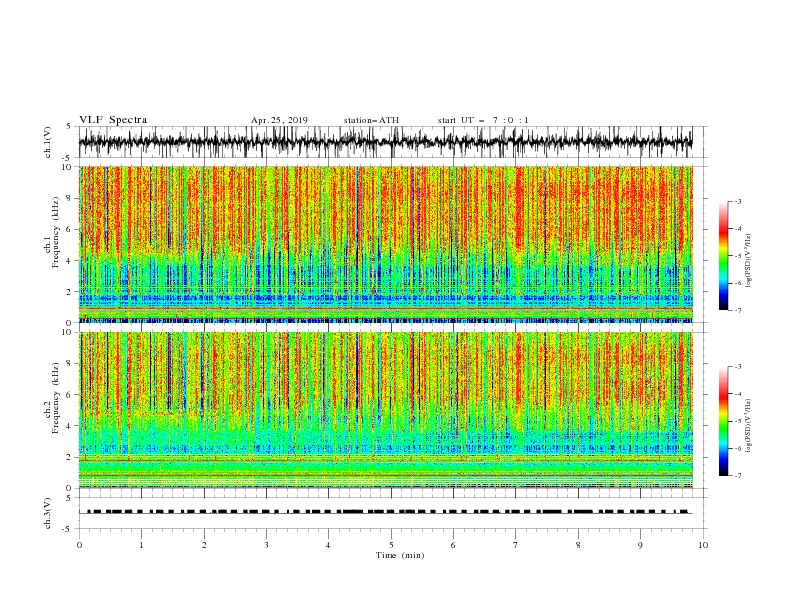Click the ch.2 spectrogram color scale bar

tap(724, 421)
